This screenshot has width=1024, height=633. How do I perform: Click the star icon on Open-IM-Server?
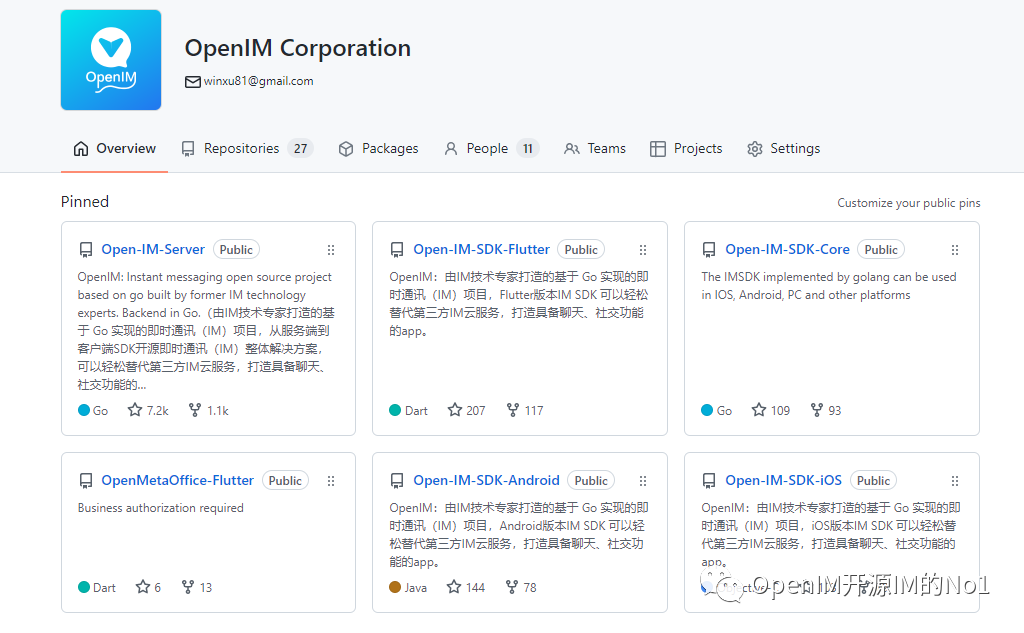(135, 410)
